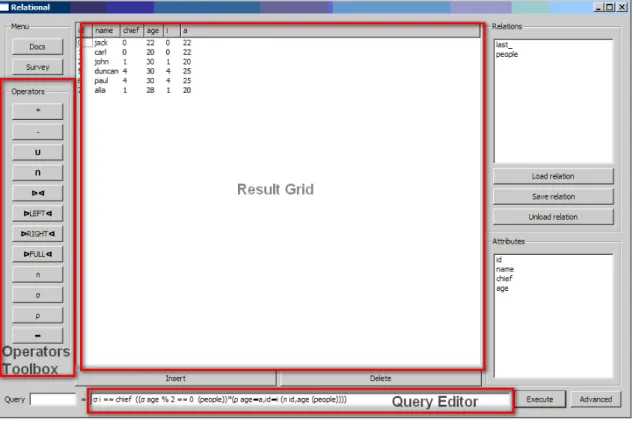
Task: Insert the difference (-) operator
Action: 38,132
